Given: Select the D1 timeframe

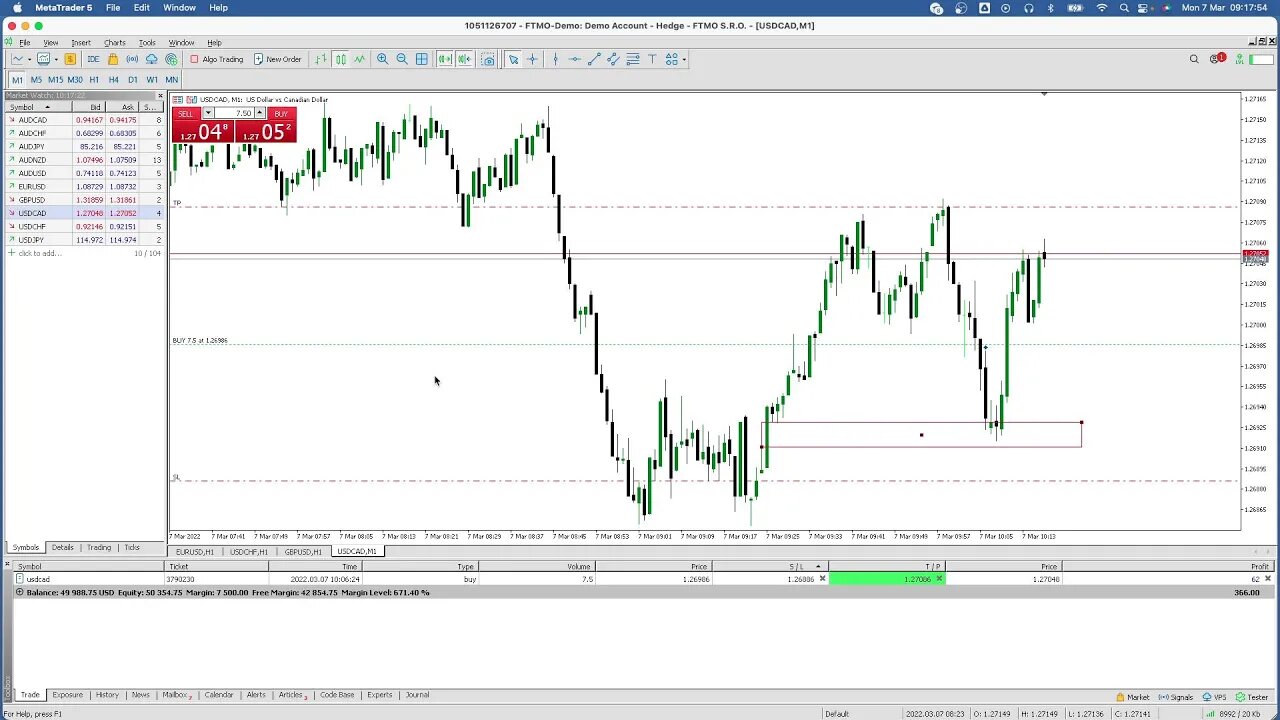Looking at the screenshot, I should 132,80.
